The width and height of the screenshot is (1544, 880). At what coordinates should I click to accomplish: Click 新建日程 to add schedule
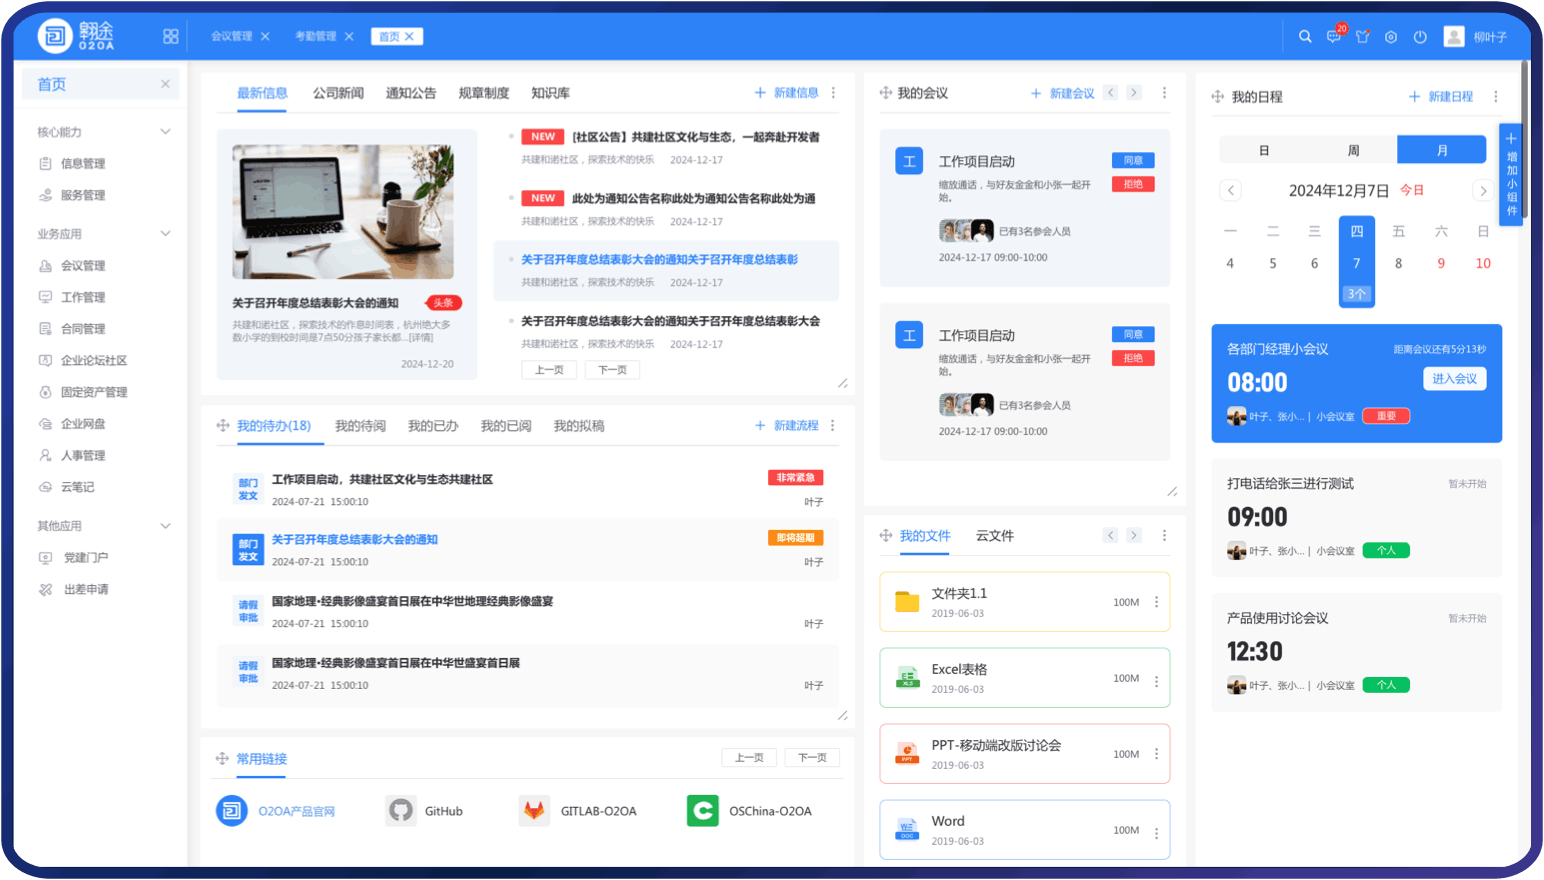click(1441, 97)
